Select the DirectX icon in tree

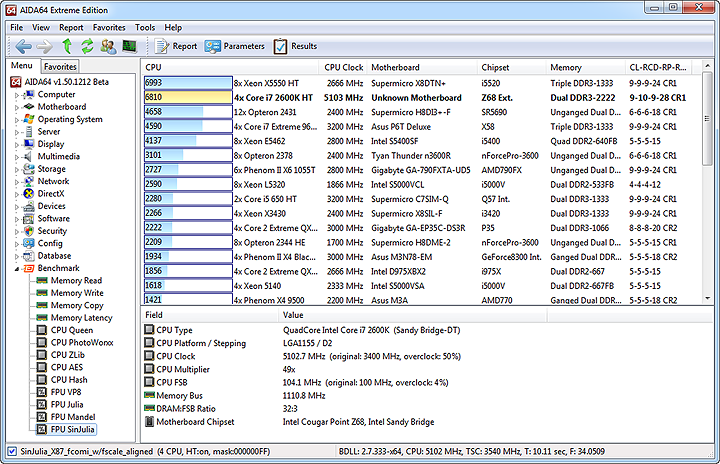click(x=29, y=193)
